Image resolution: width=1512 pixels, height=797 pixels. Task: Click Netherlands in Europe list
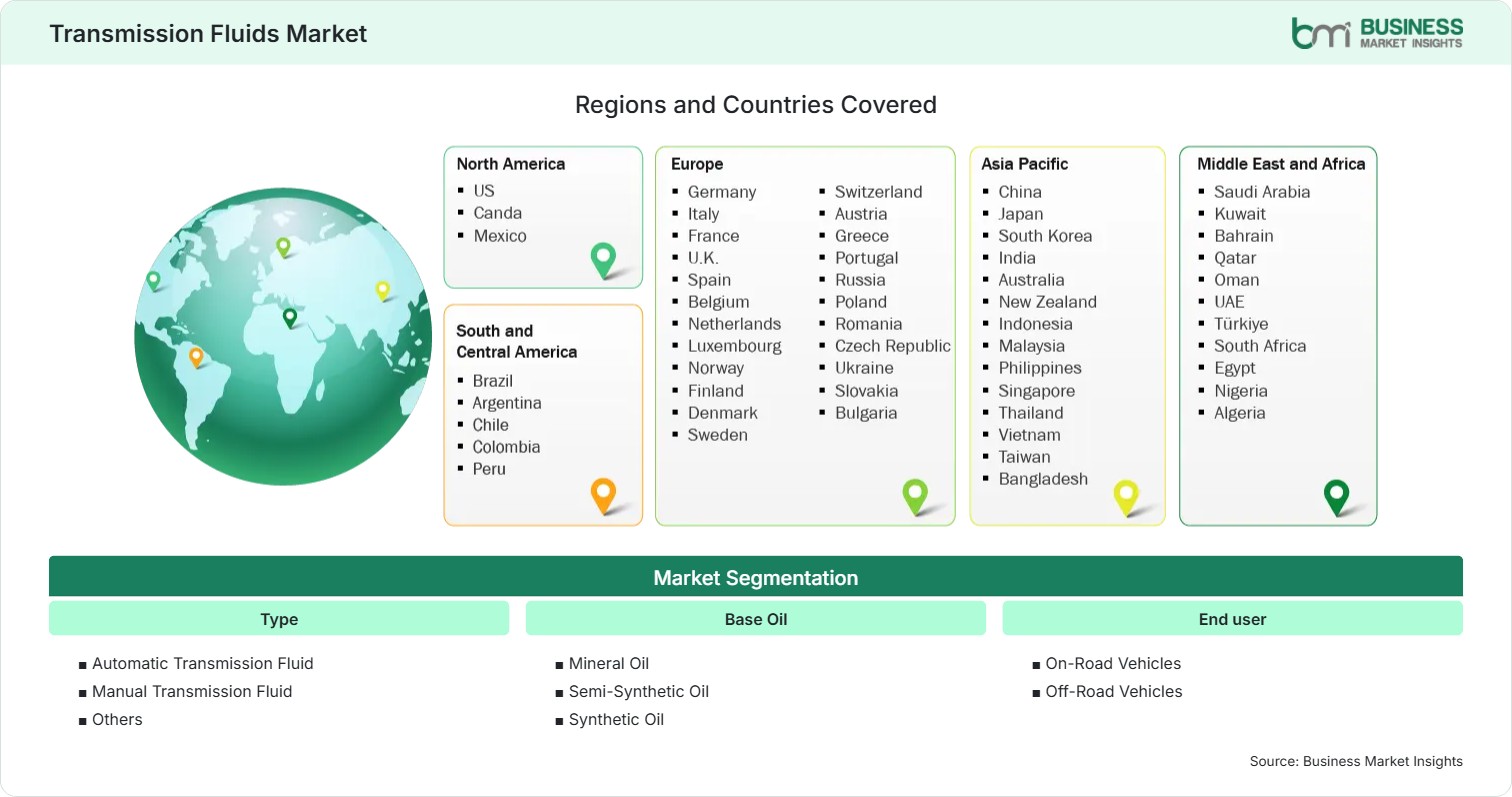734,324
